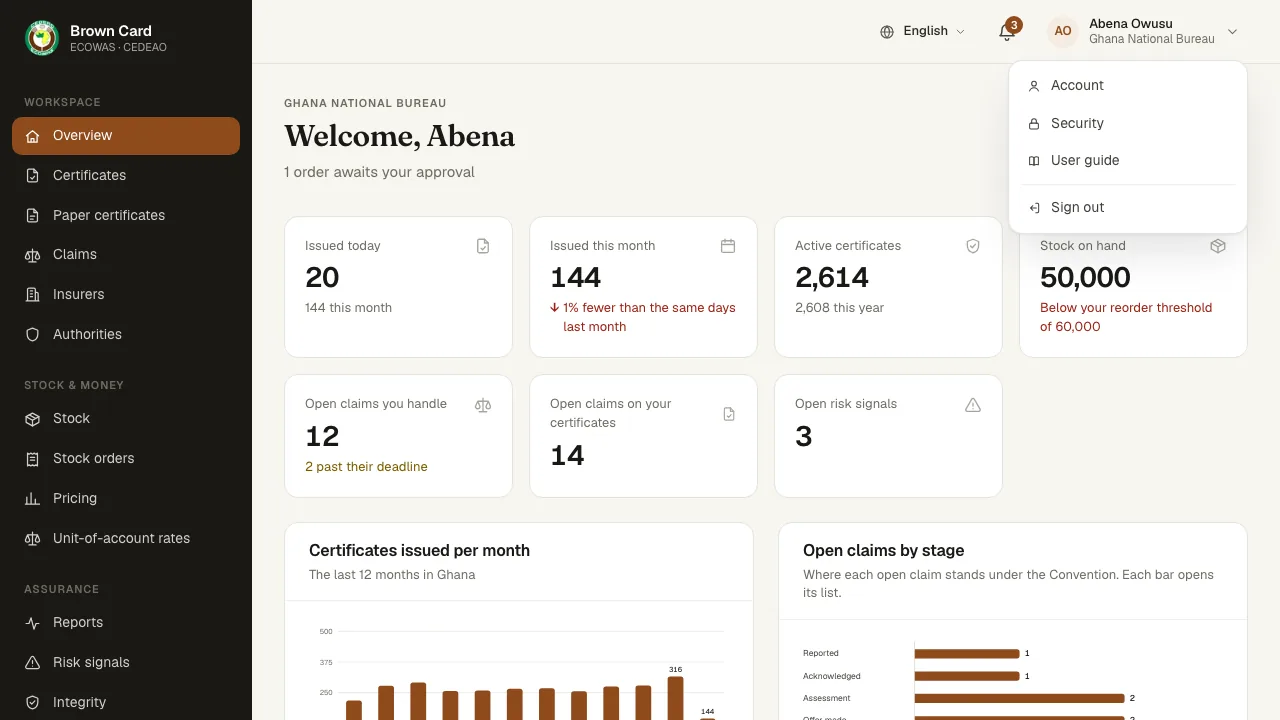Click the Reported stage bar

click(967, 653)
